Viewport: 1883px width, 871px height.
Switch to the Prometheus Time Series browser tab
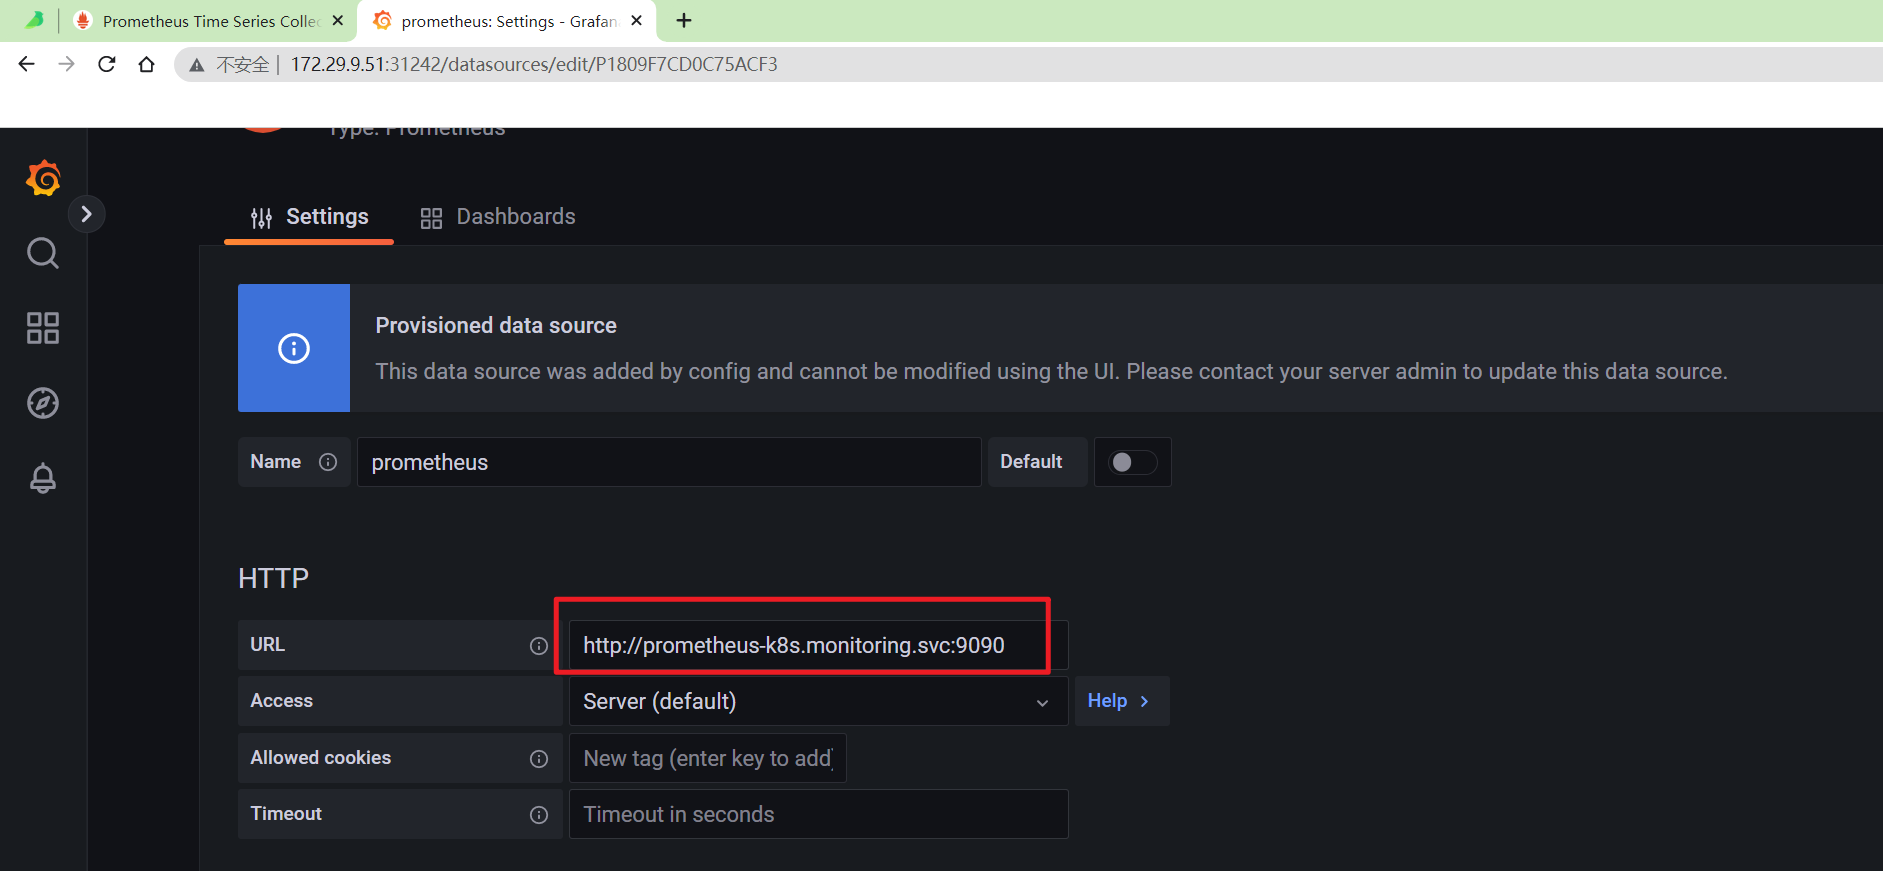coord(210,21)
